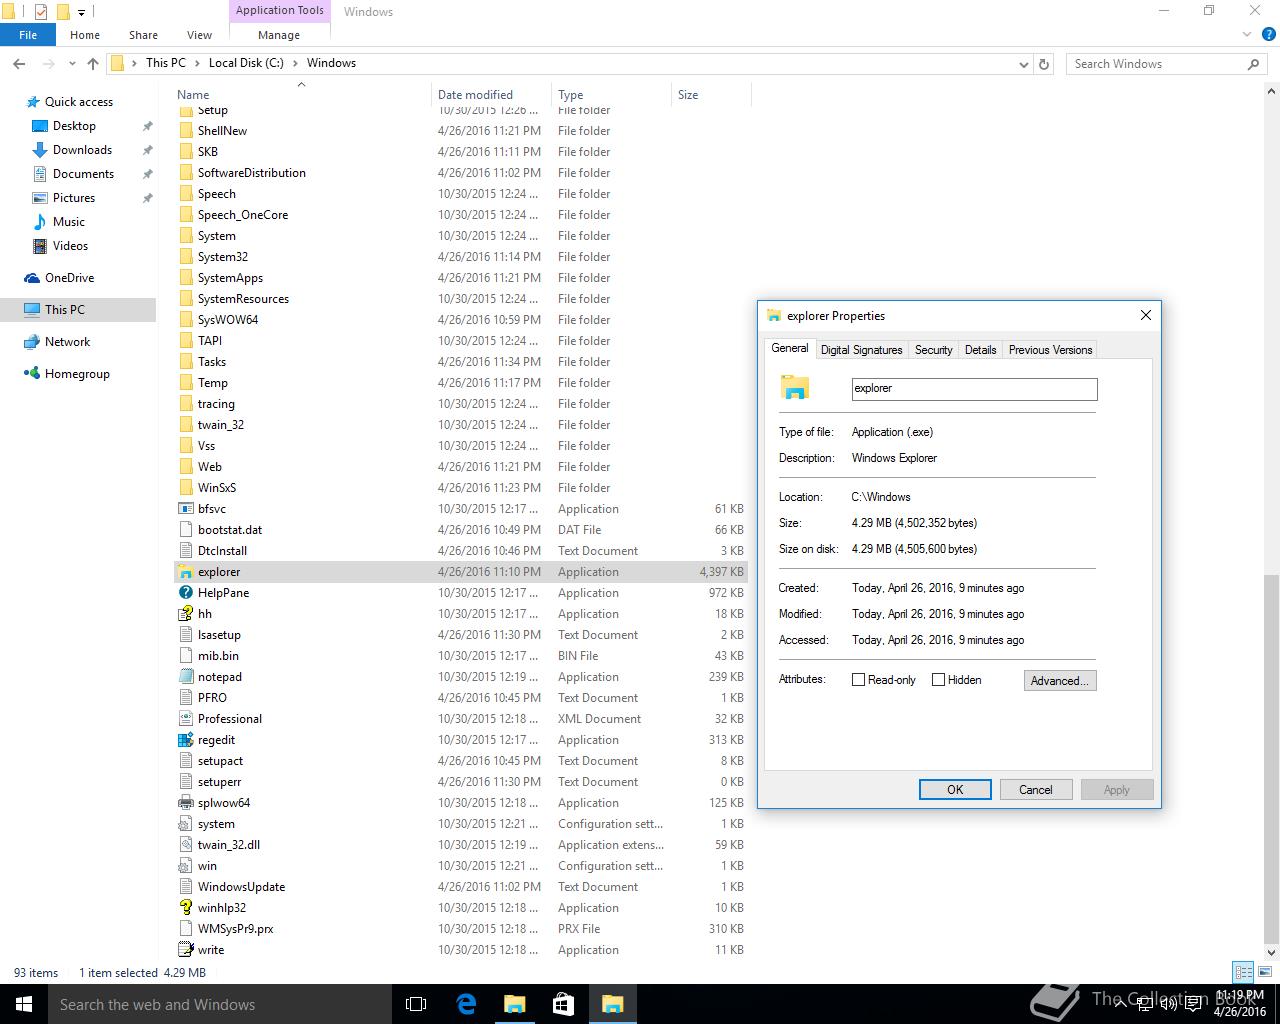
Task: Open the recent locations dropdown arrow
Action: [x=72, y=63]
